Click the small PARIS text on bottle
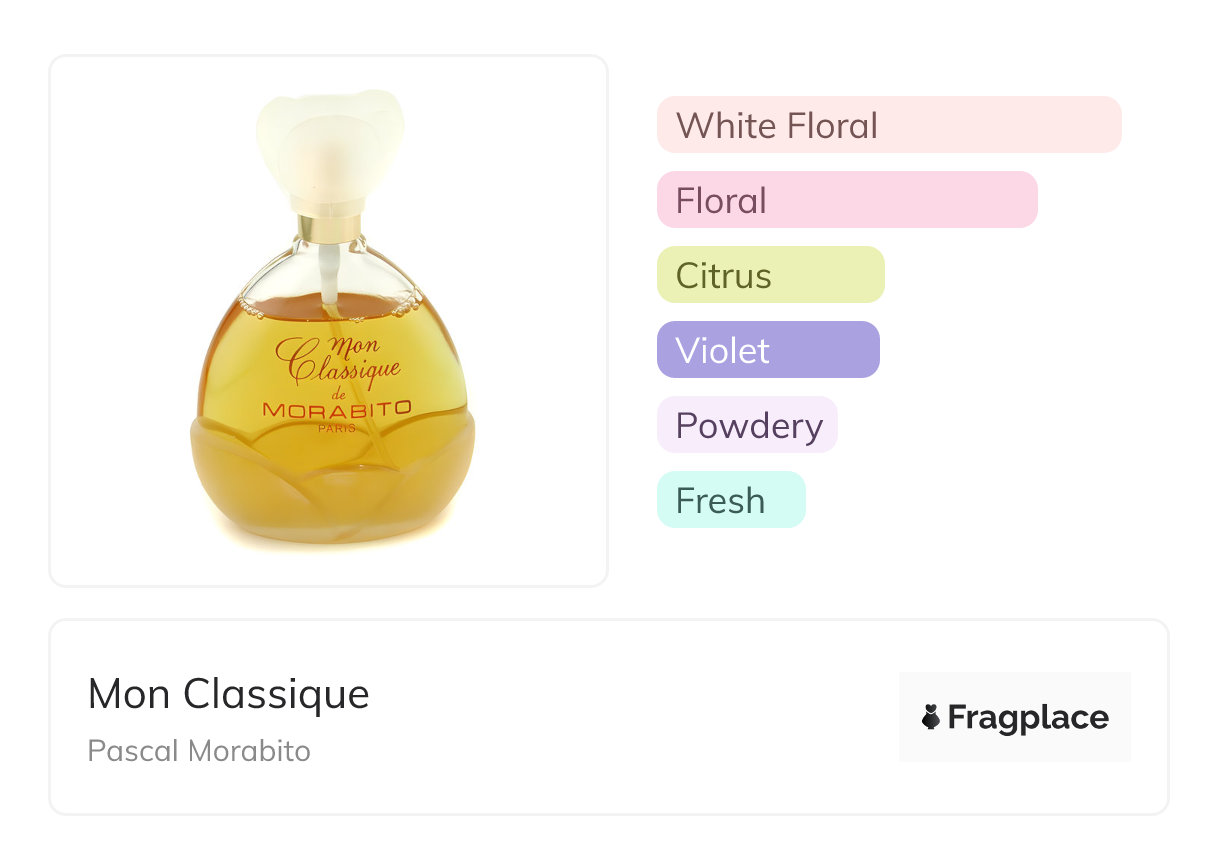This screenshot has height=864, width=1218. (337, 428)
